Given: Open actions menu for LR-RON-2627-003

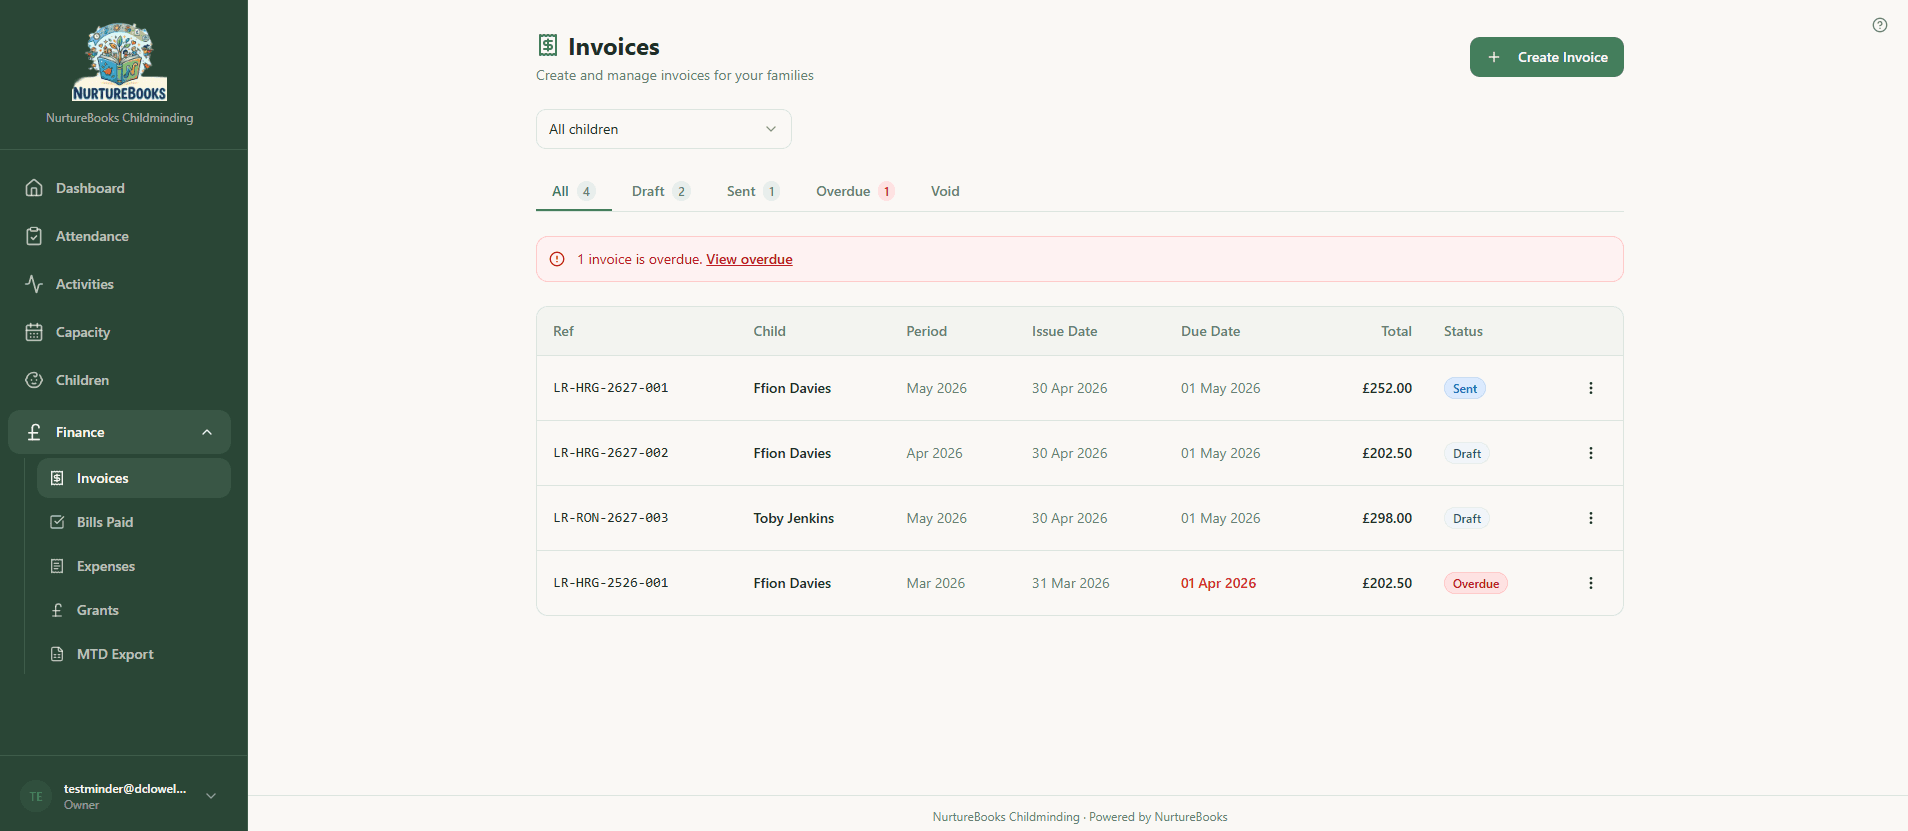Looking at the screenshot, I should click(1591, 518).
